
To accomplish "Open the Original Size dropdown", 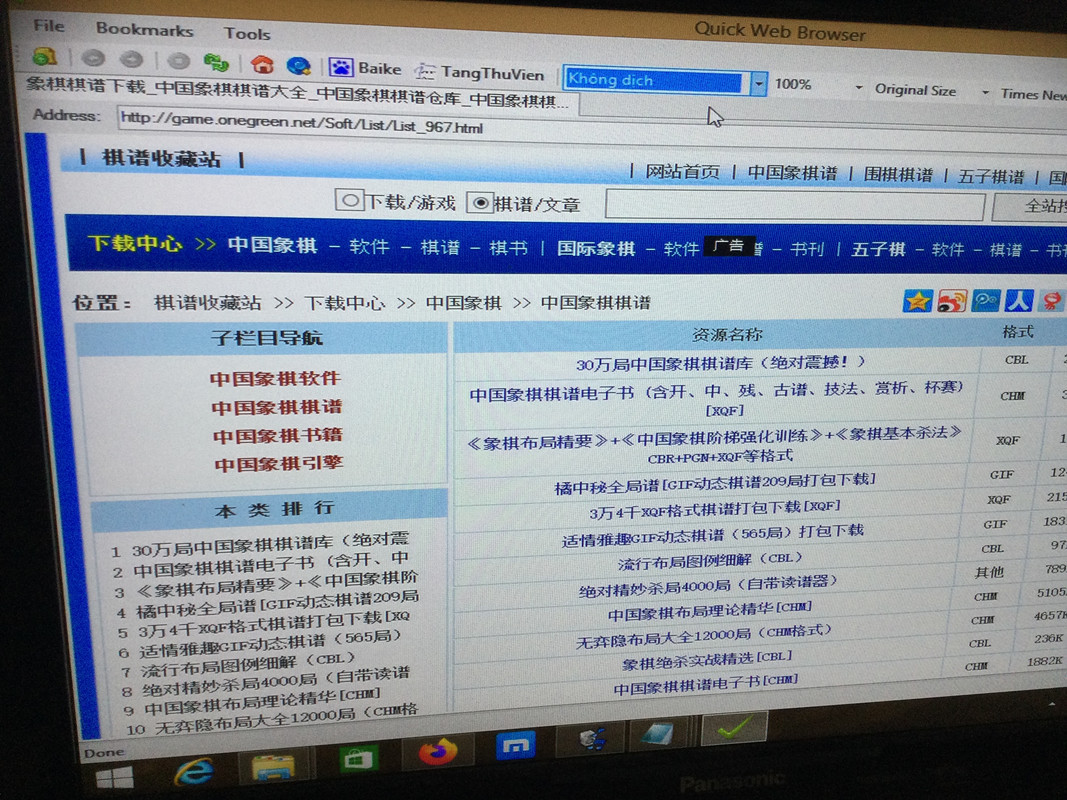I will tap(986, 93).
